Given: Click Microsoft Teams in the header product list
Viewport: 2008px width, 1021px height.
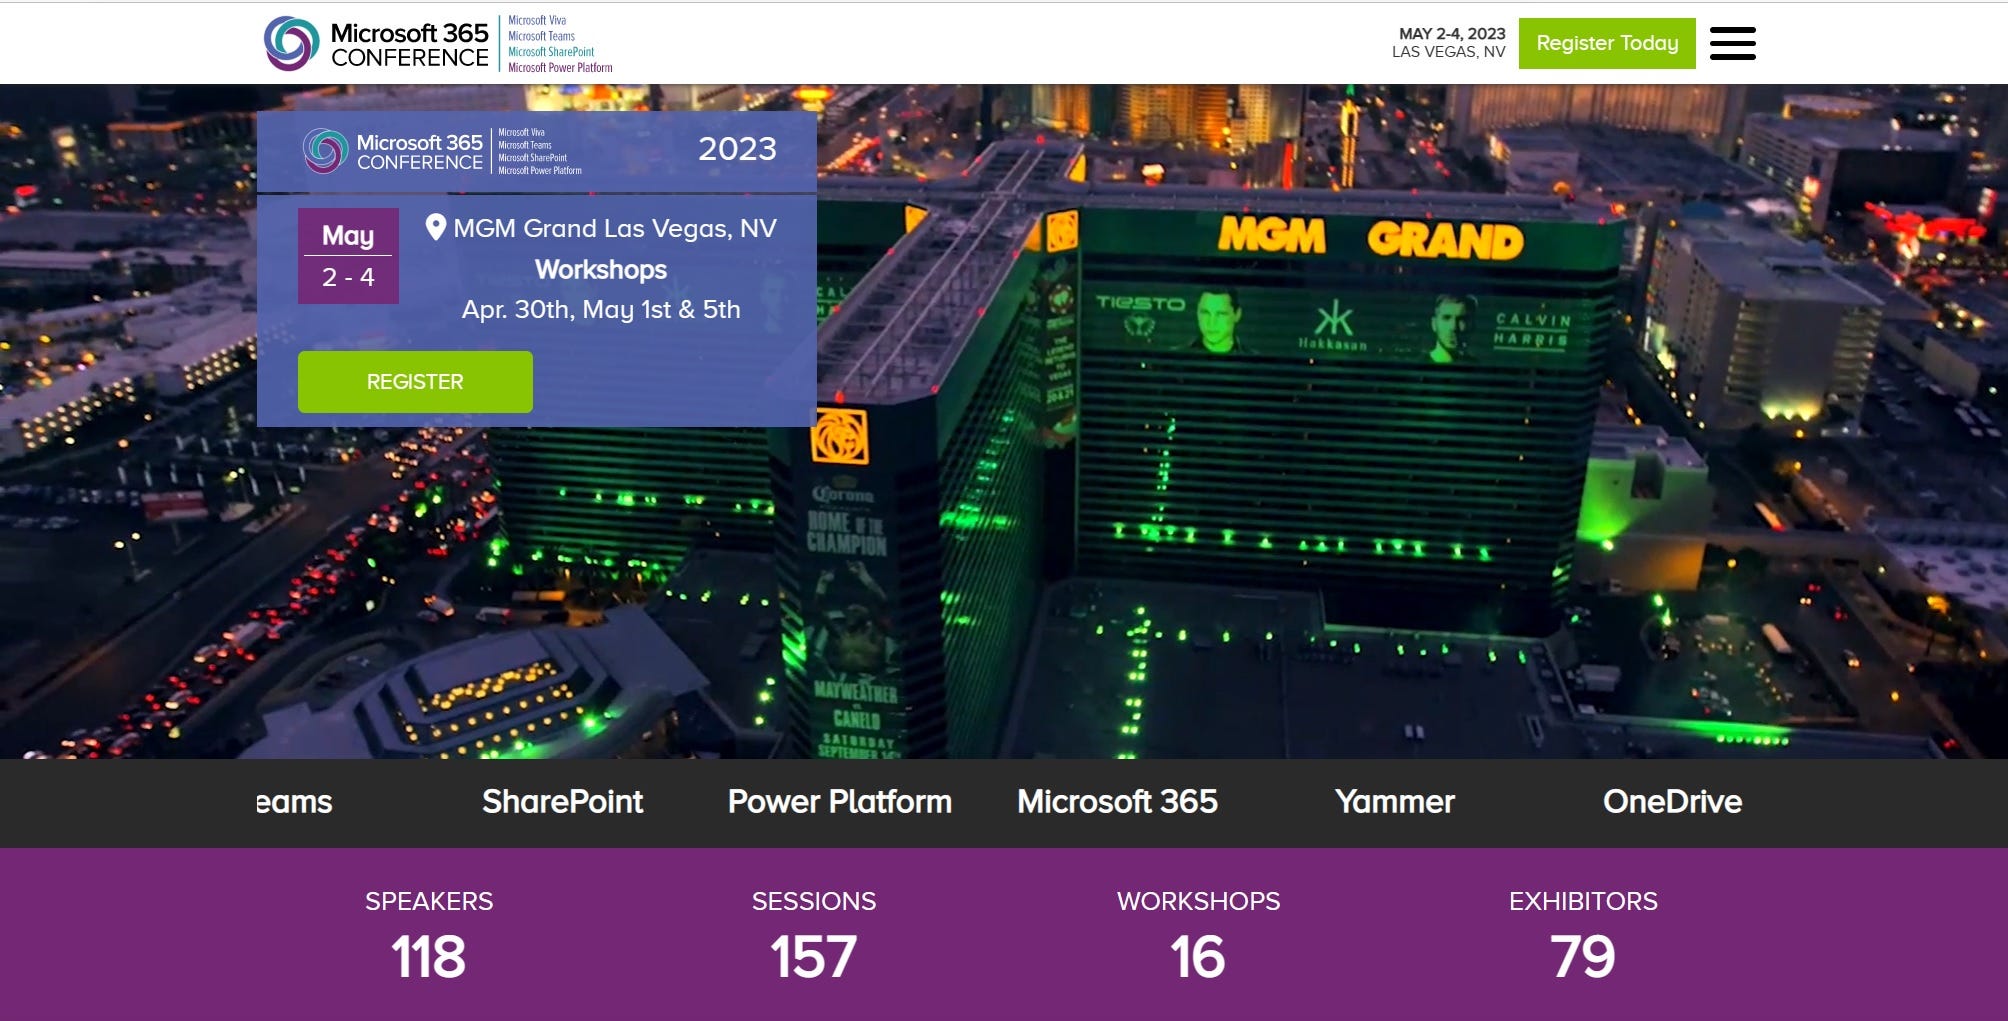Looking at the screenshot, I should 541,36.
